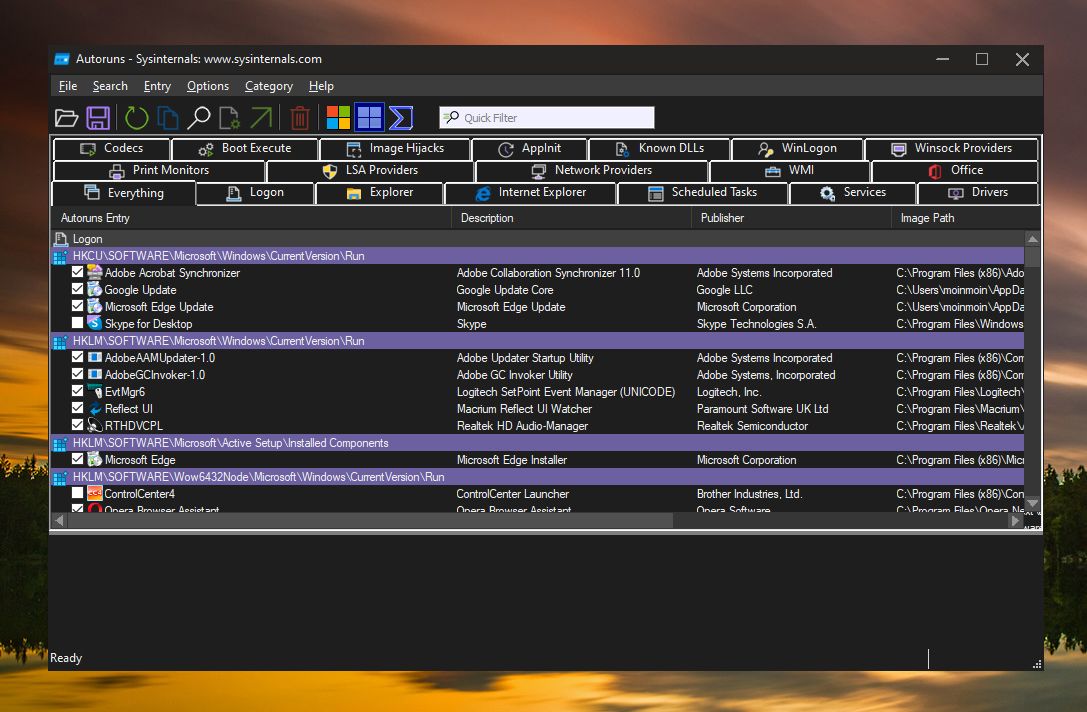Screen dimensions: 1087x712
Task: Sort by the Publisher column header
Action: point(791,218)
